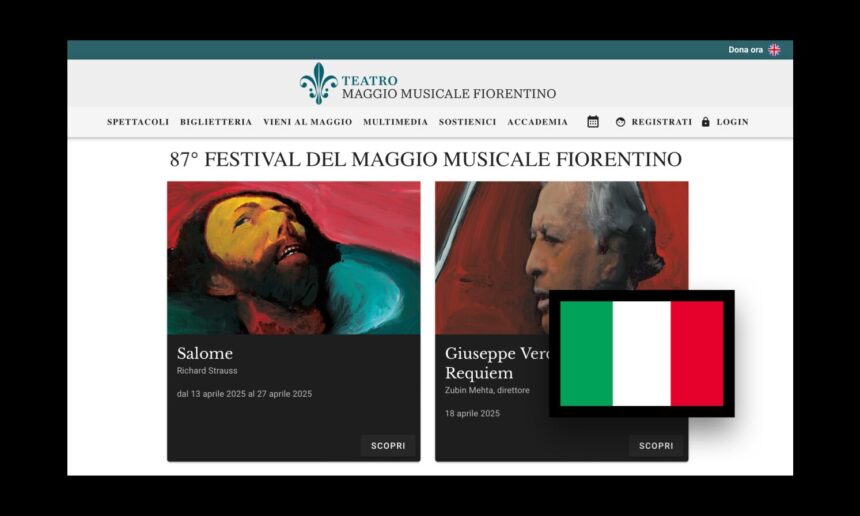Click the Registrati user icon
Screen dimensions: 860x516
pyautogui.click(x=620, y=122)
